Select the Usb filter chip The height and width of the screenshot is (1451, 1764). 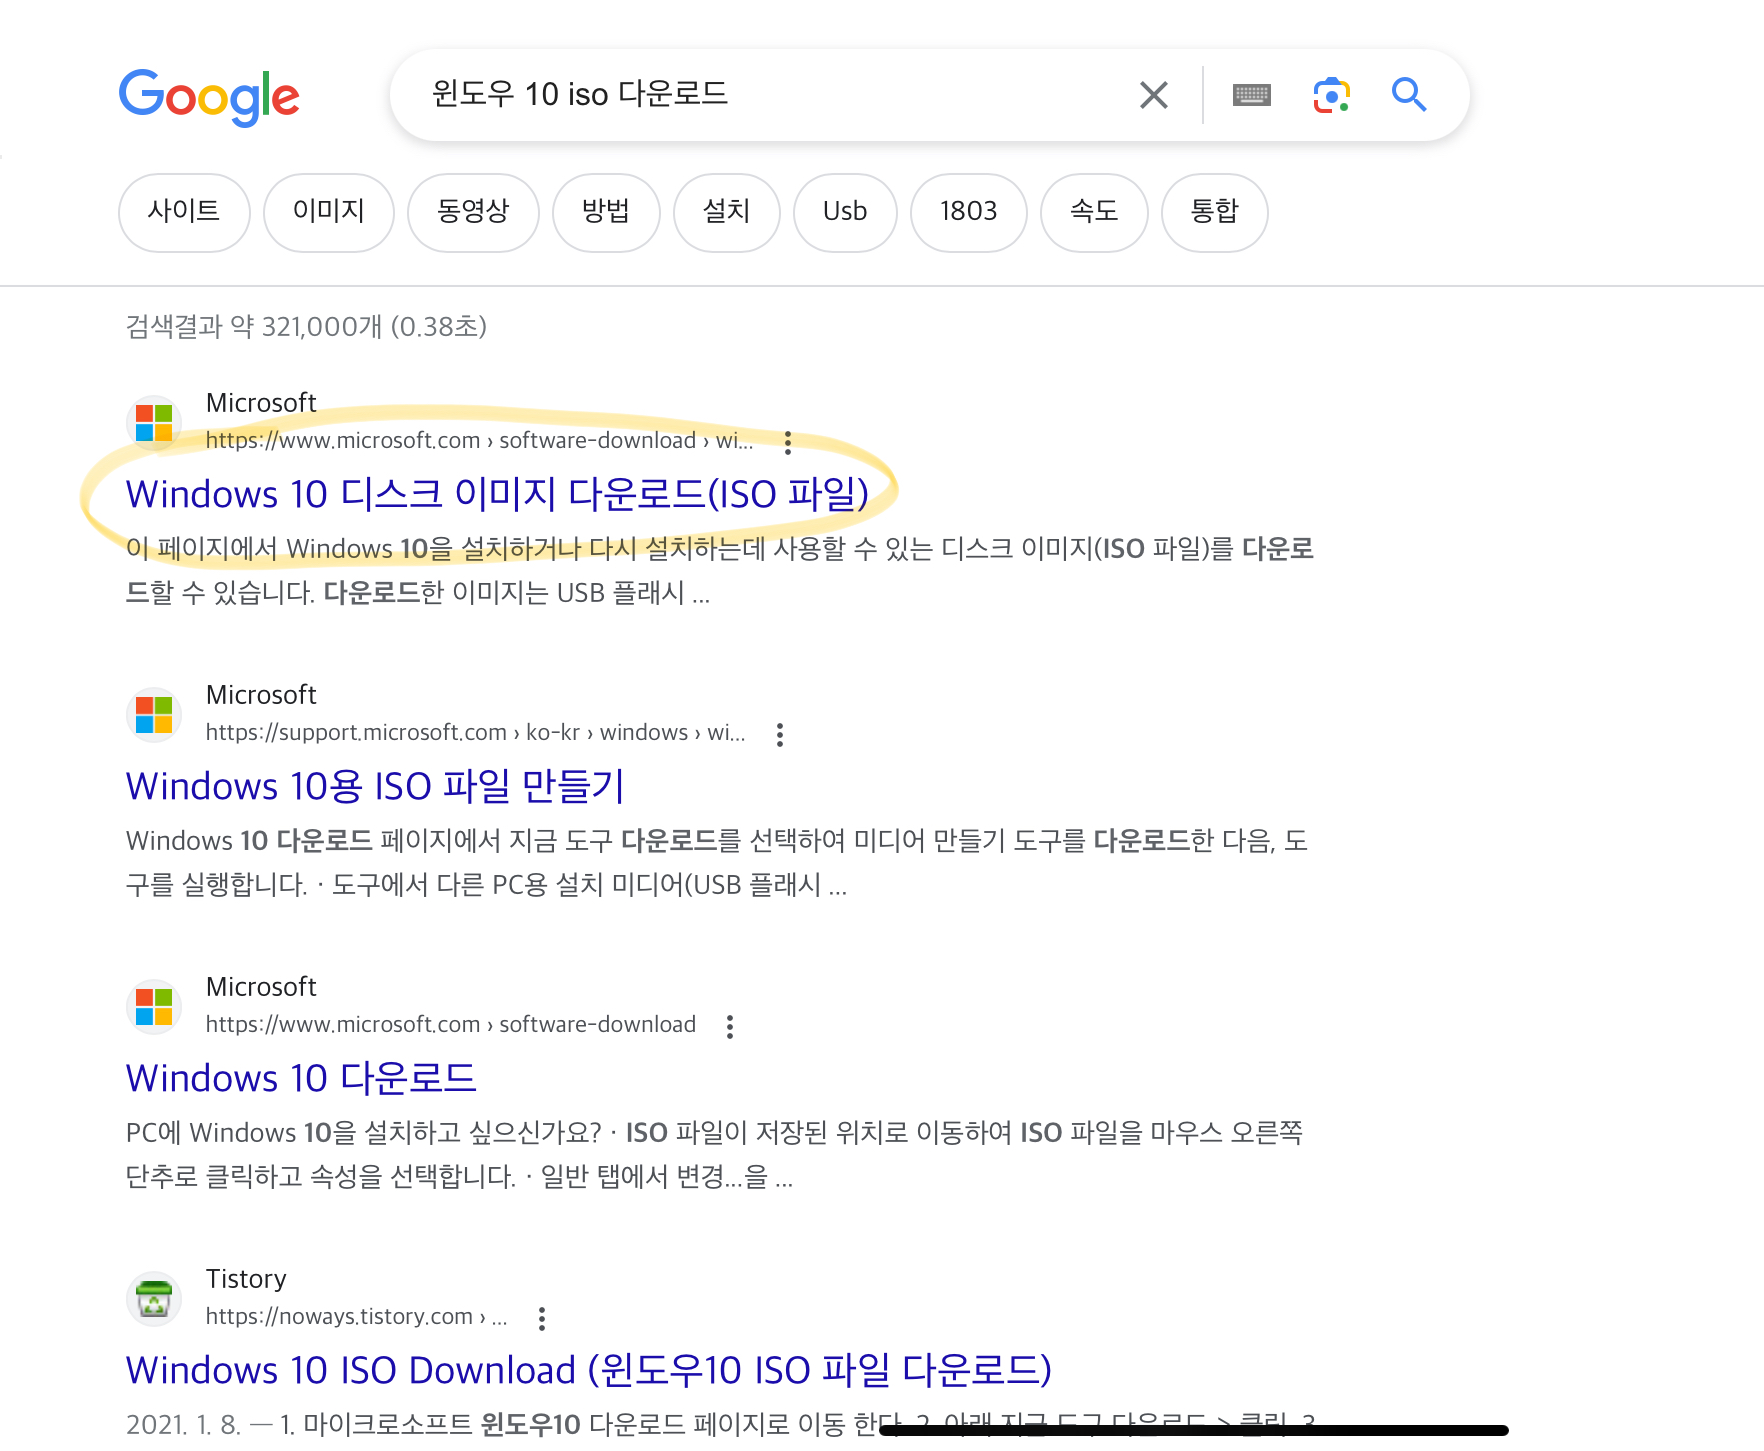[845, 212]
